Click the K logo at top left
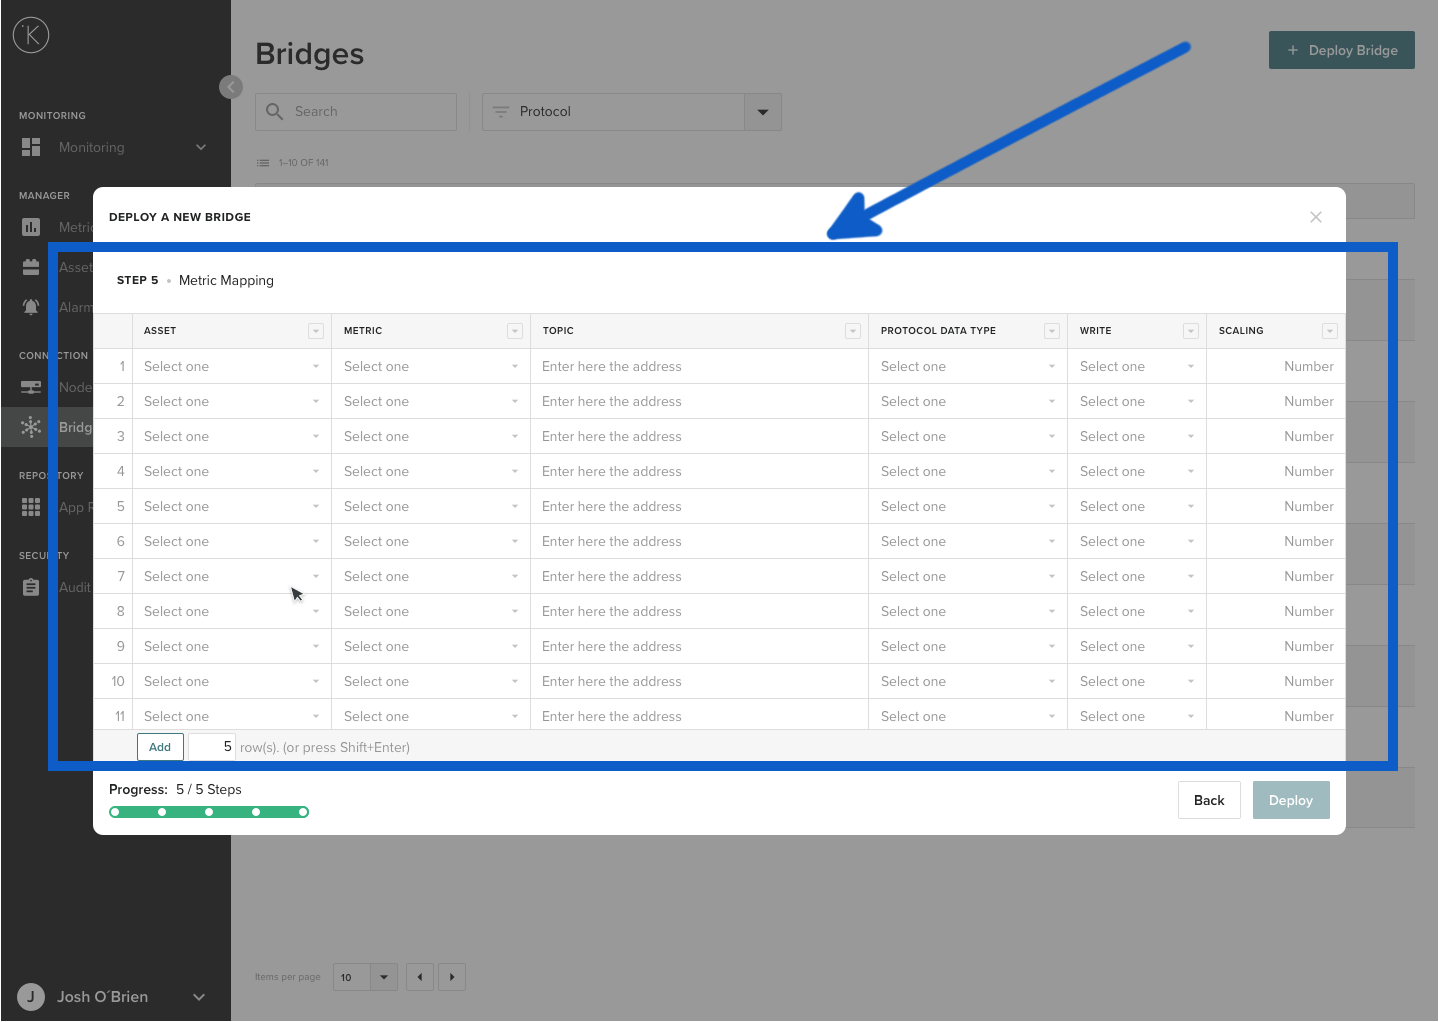This screenshot has height=1022, width=1439. click(30, 34)
